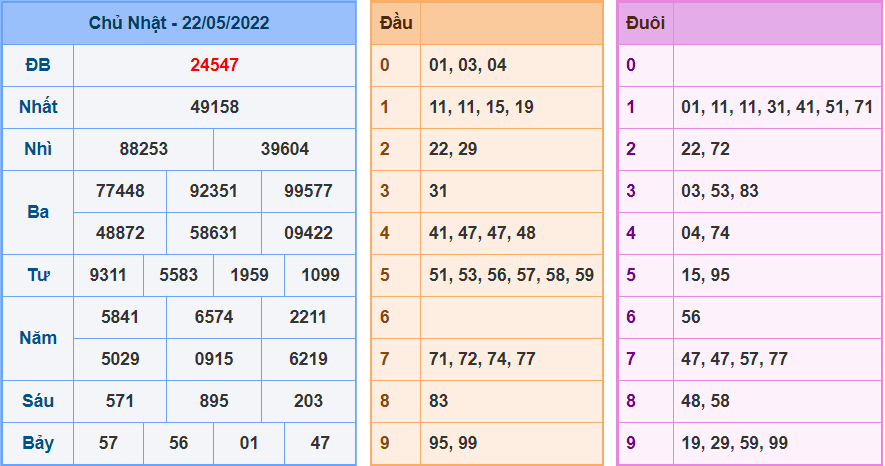Image resolution: width=885 pixels, height=466 pixels.
Task: Select the Đầu values '01, 03, 04'
Action: tap(467, 65)
